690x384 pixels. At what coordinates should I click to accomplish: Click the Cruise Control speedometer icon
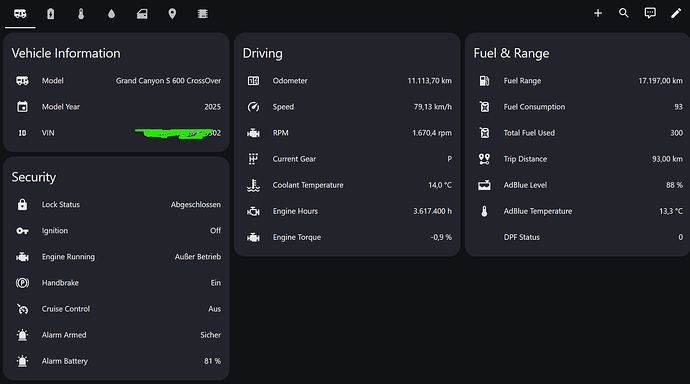coord(22,309)
